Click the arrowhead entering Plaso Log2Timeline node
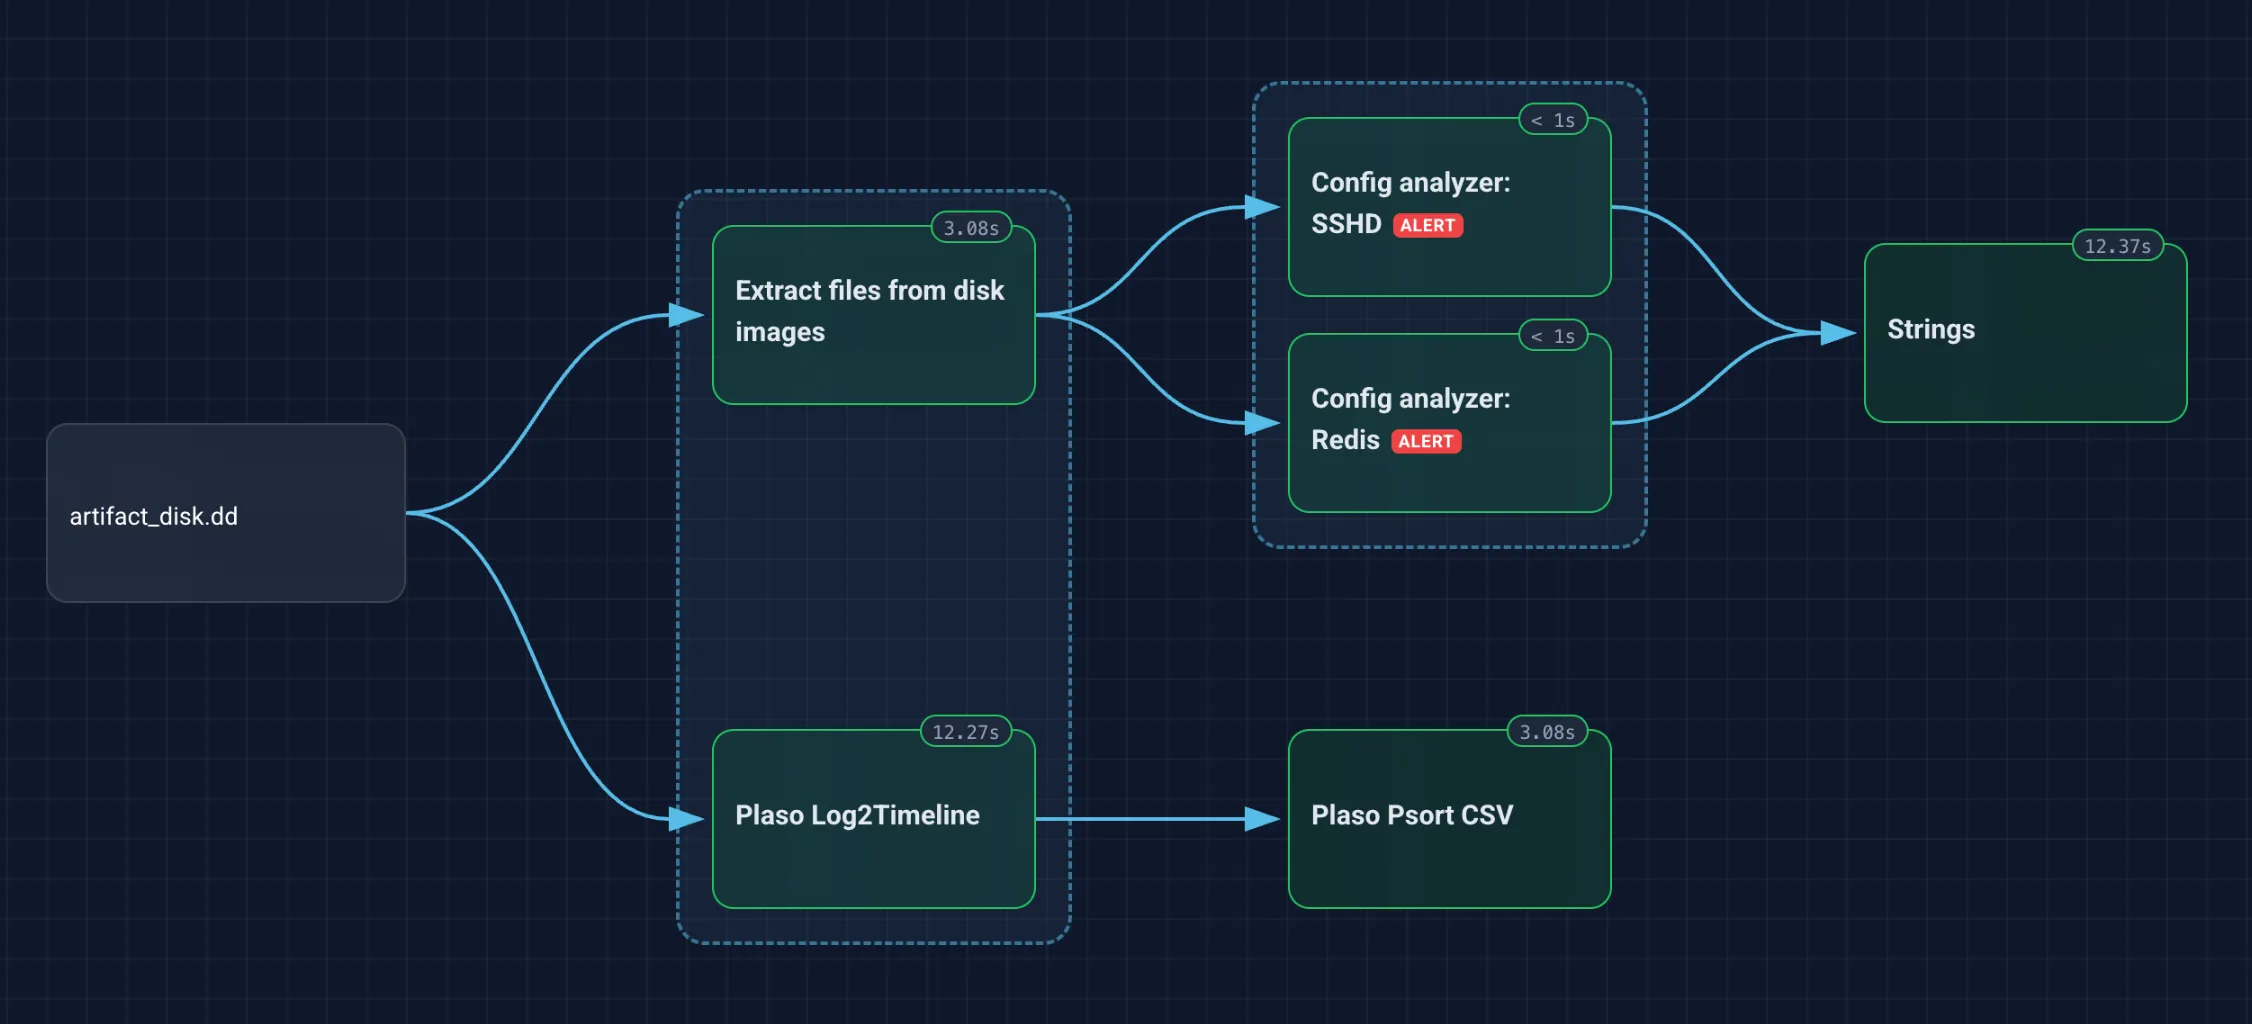The width and height of the screenshot is (2252, 1024). click(x=687, y=819)
